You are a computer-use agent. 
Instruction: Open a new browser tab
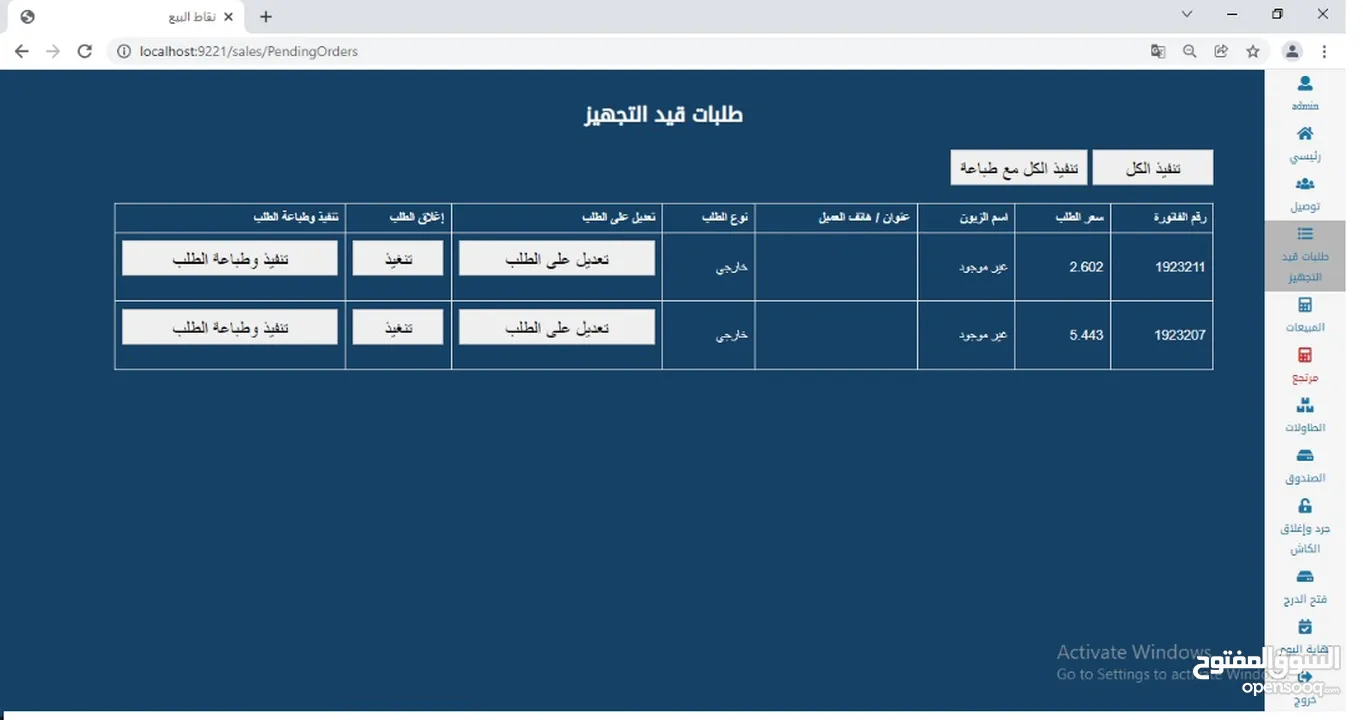[266, 17]
